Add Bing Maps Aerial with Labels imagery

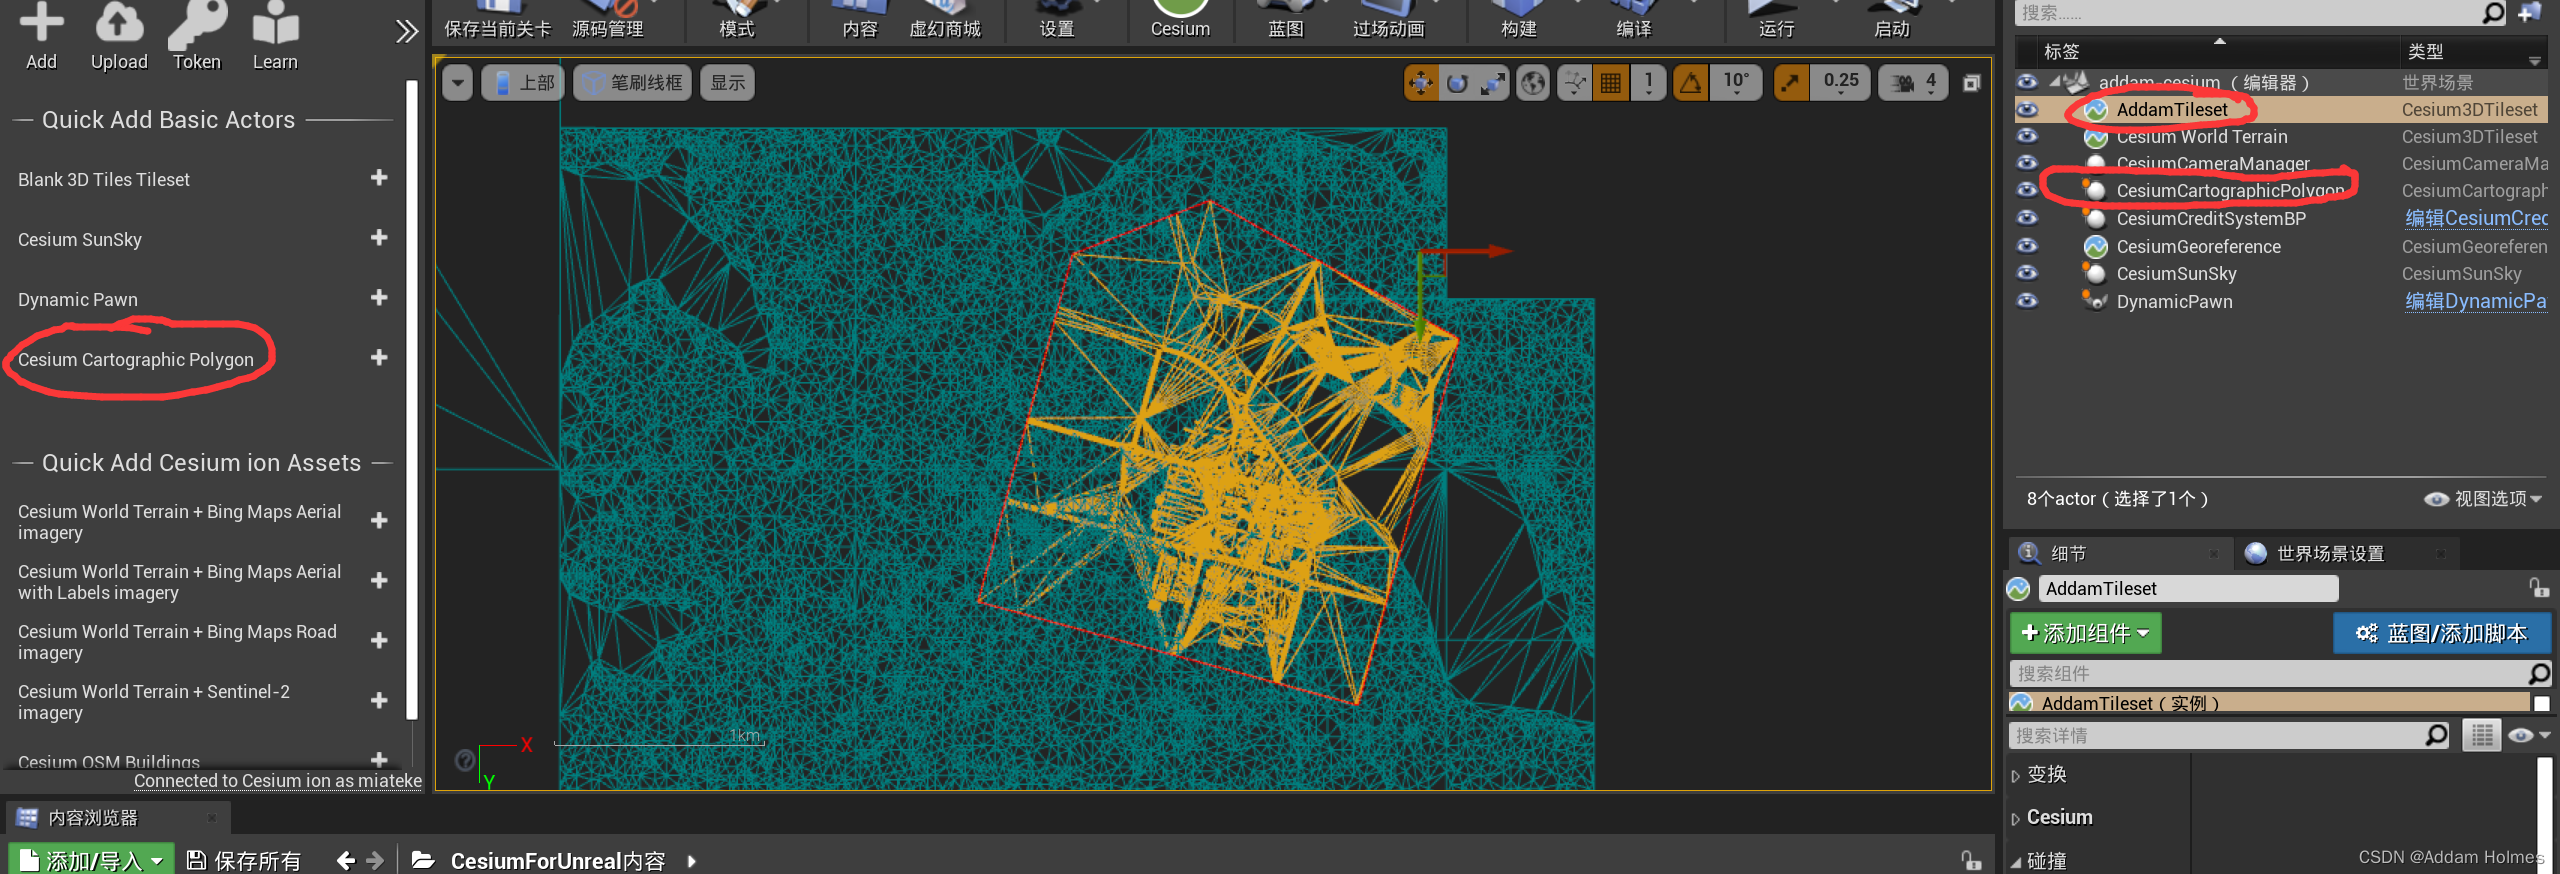click(379, 581)
